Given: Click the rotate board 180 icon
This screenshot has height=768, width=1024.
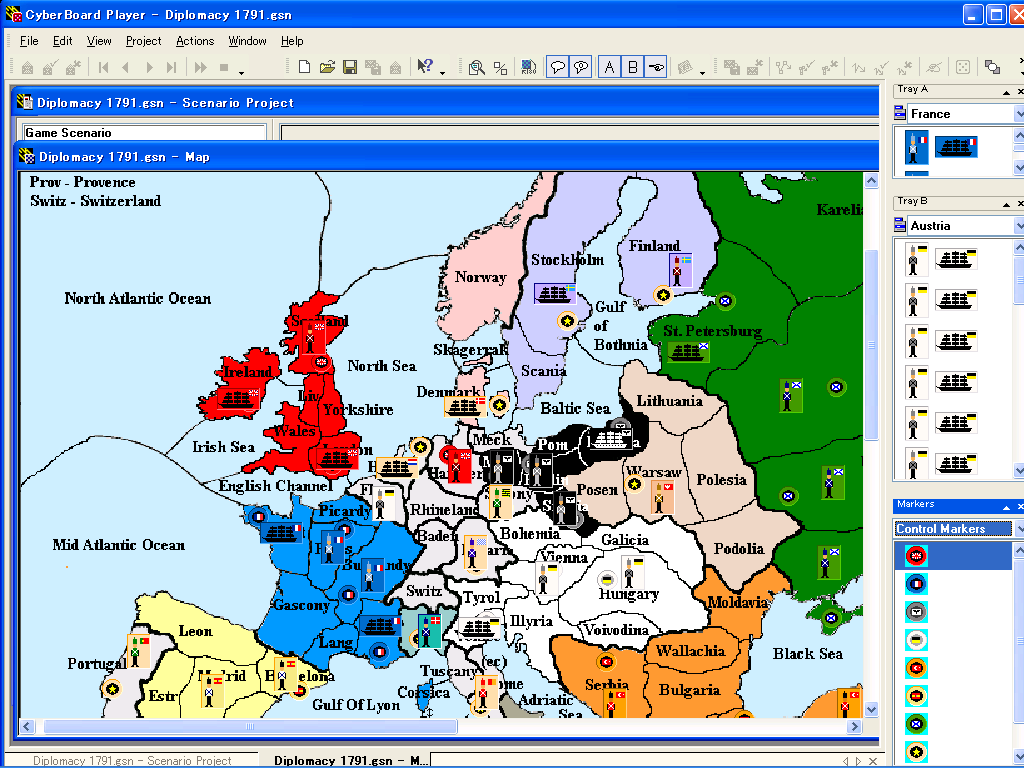Looking at the screenshot, I should coord(529,67).
